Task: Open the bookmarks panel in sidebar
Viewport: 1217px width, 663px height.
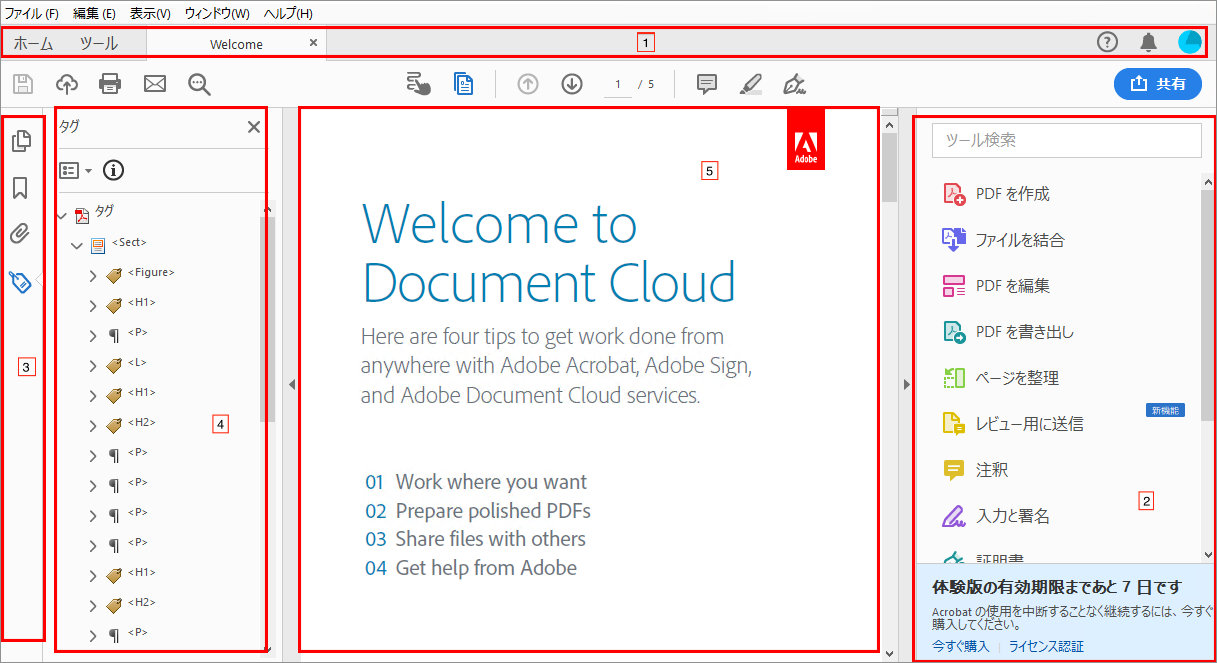Action: pyautogui.click(x=20, y=188)
